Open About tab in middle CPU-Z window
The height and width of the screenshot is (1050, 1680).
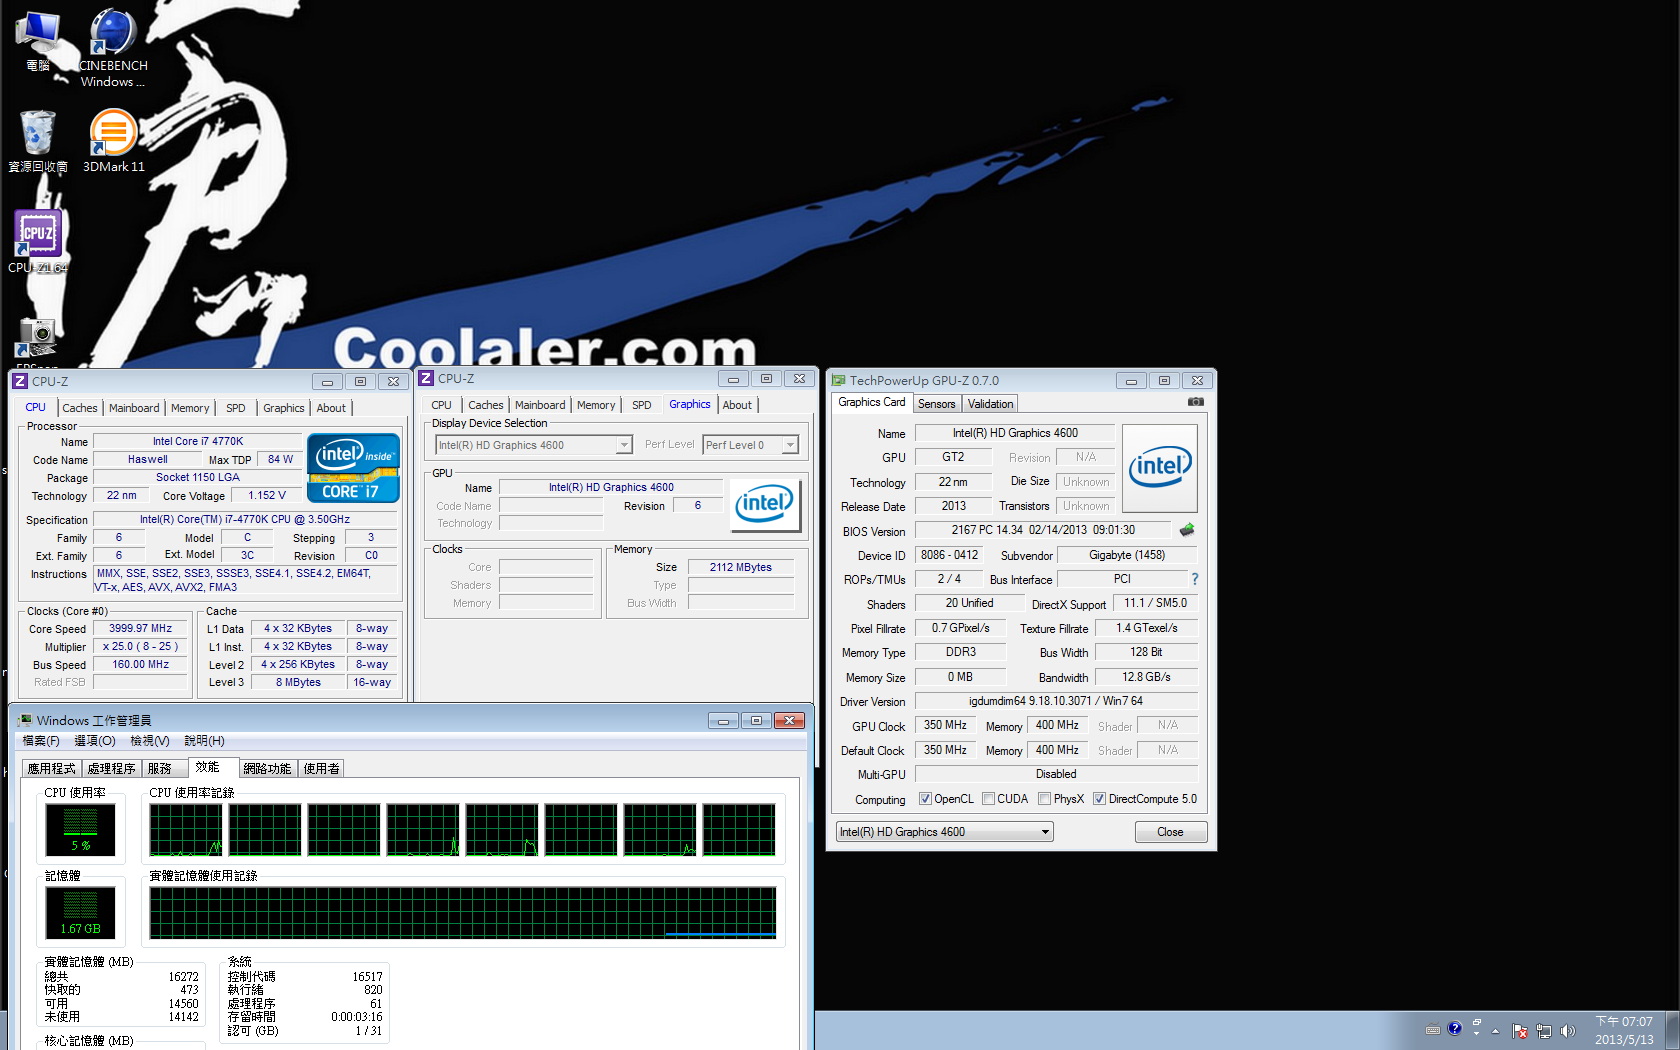(737, 405)
